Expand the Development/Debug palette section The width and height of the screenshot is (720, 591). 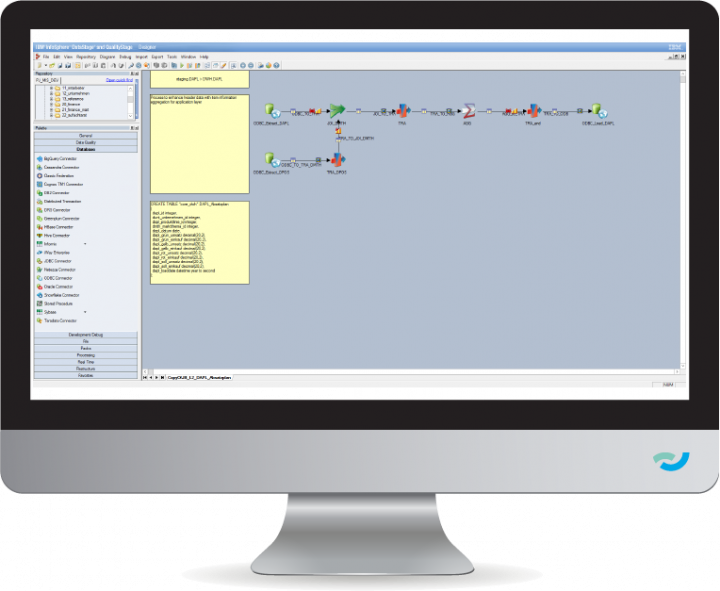point(86,335)
